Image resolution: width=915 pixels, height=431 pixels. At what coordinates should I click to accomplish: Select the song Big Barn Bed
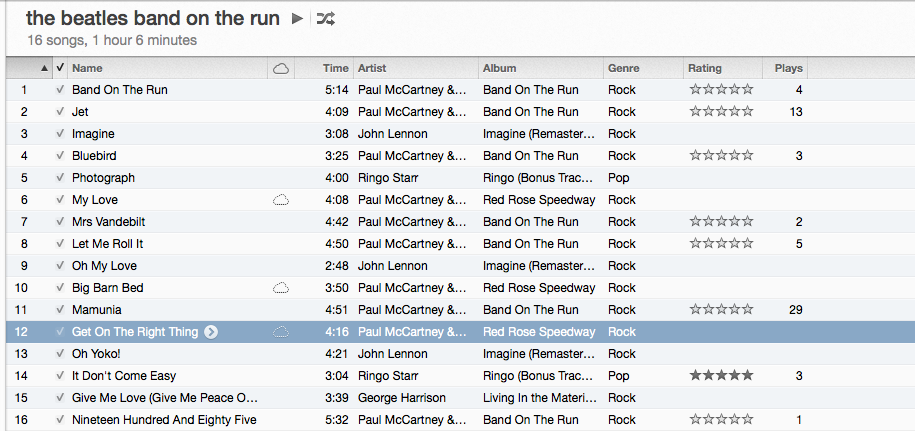click(x=107, y=288)
